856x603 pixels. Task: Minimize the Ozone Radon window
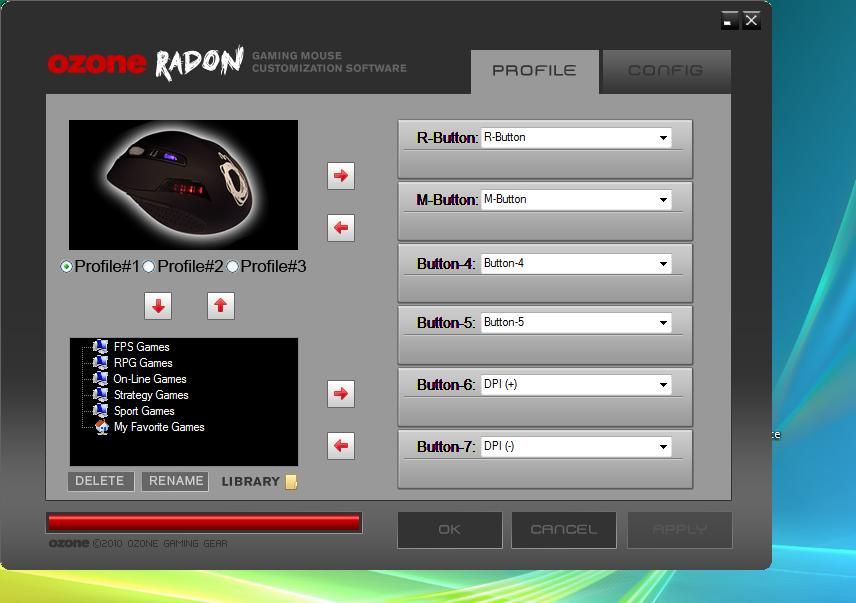tap(729, 20)
